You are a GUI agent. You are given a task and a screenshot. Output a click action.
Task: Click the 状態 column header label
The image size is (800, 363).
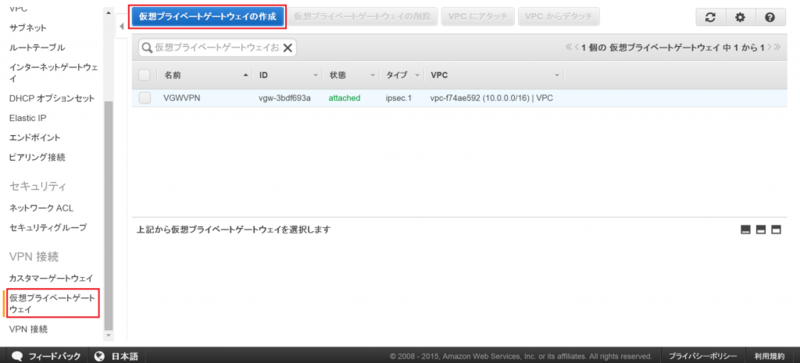pos(338,75)
